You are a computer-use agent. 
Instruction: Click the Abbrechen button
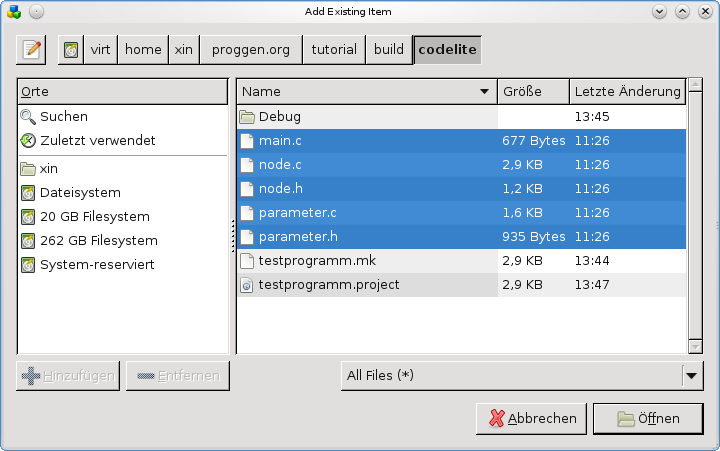[531, 419]
